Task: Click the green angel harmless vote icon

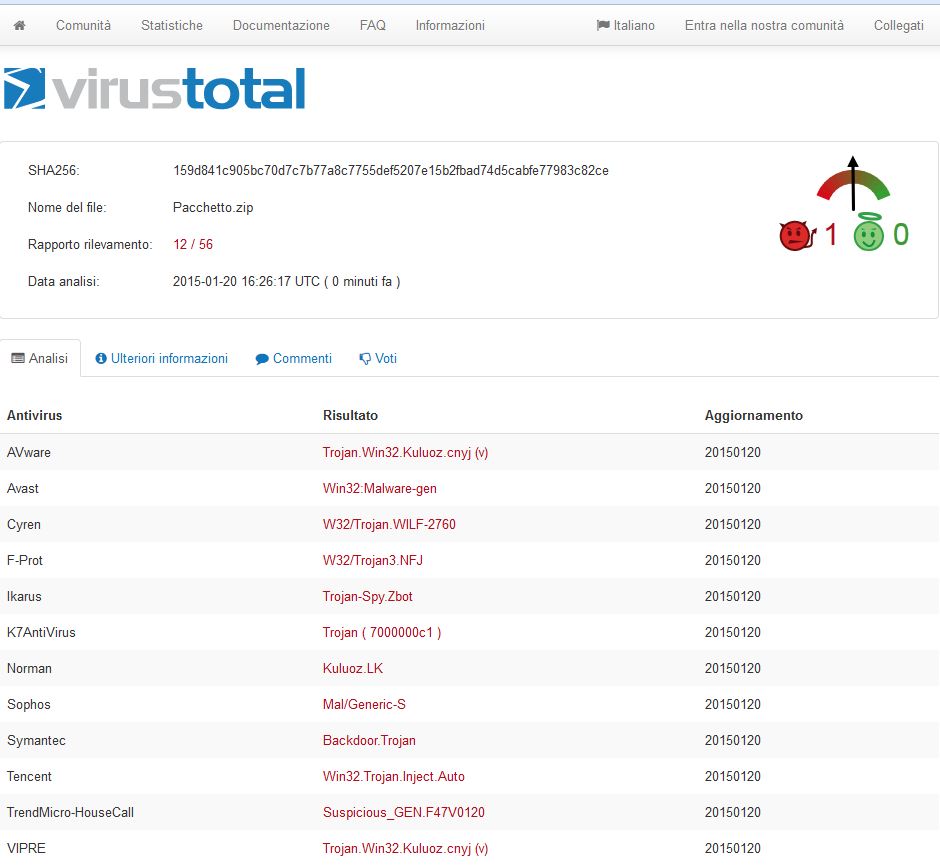Action: (869, 232)
